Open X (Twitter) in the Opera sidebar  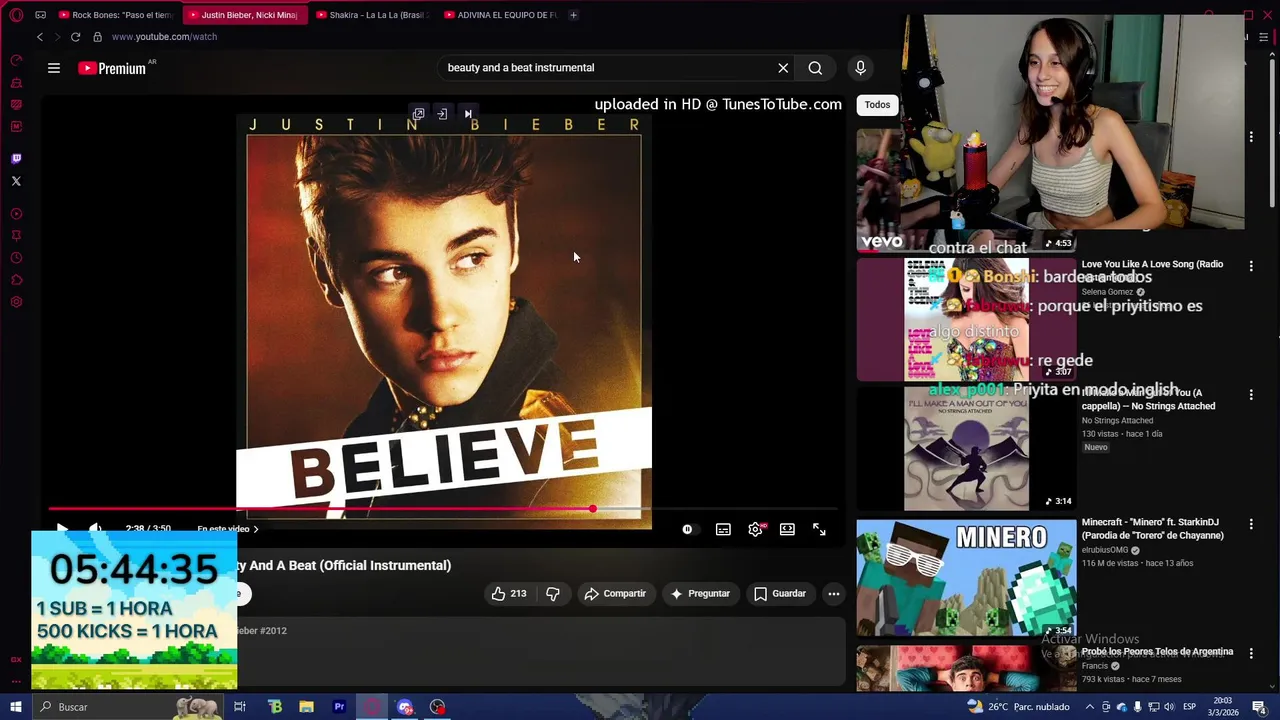tap(16, 181)
